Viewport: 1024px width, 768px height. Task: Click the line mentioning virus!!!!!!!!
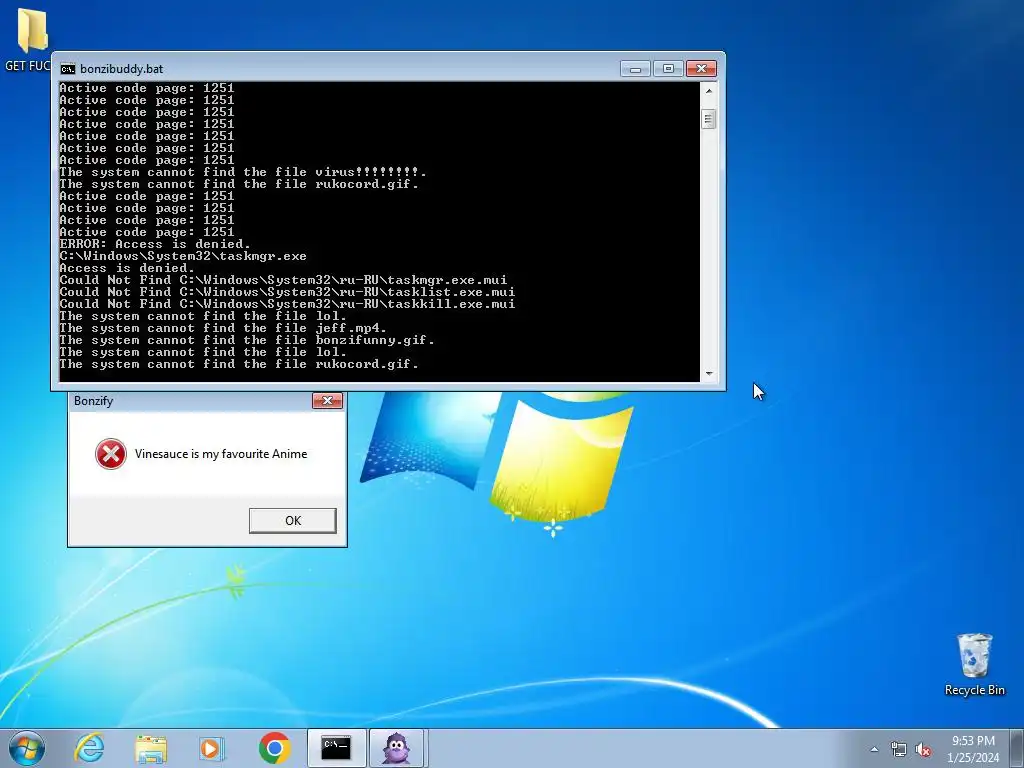click(243, 172)
